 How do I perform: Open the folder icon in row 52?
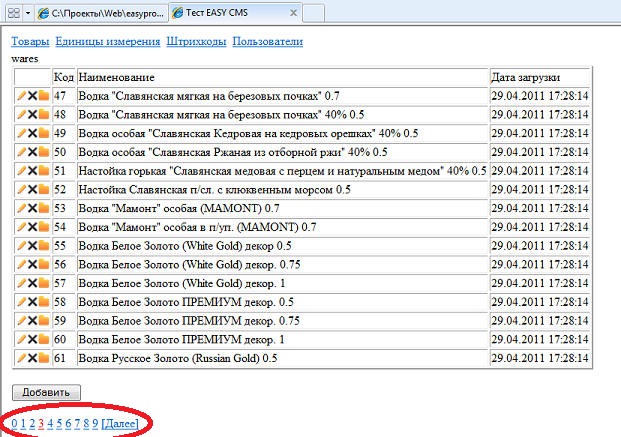click(x=44, y=189)
